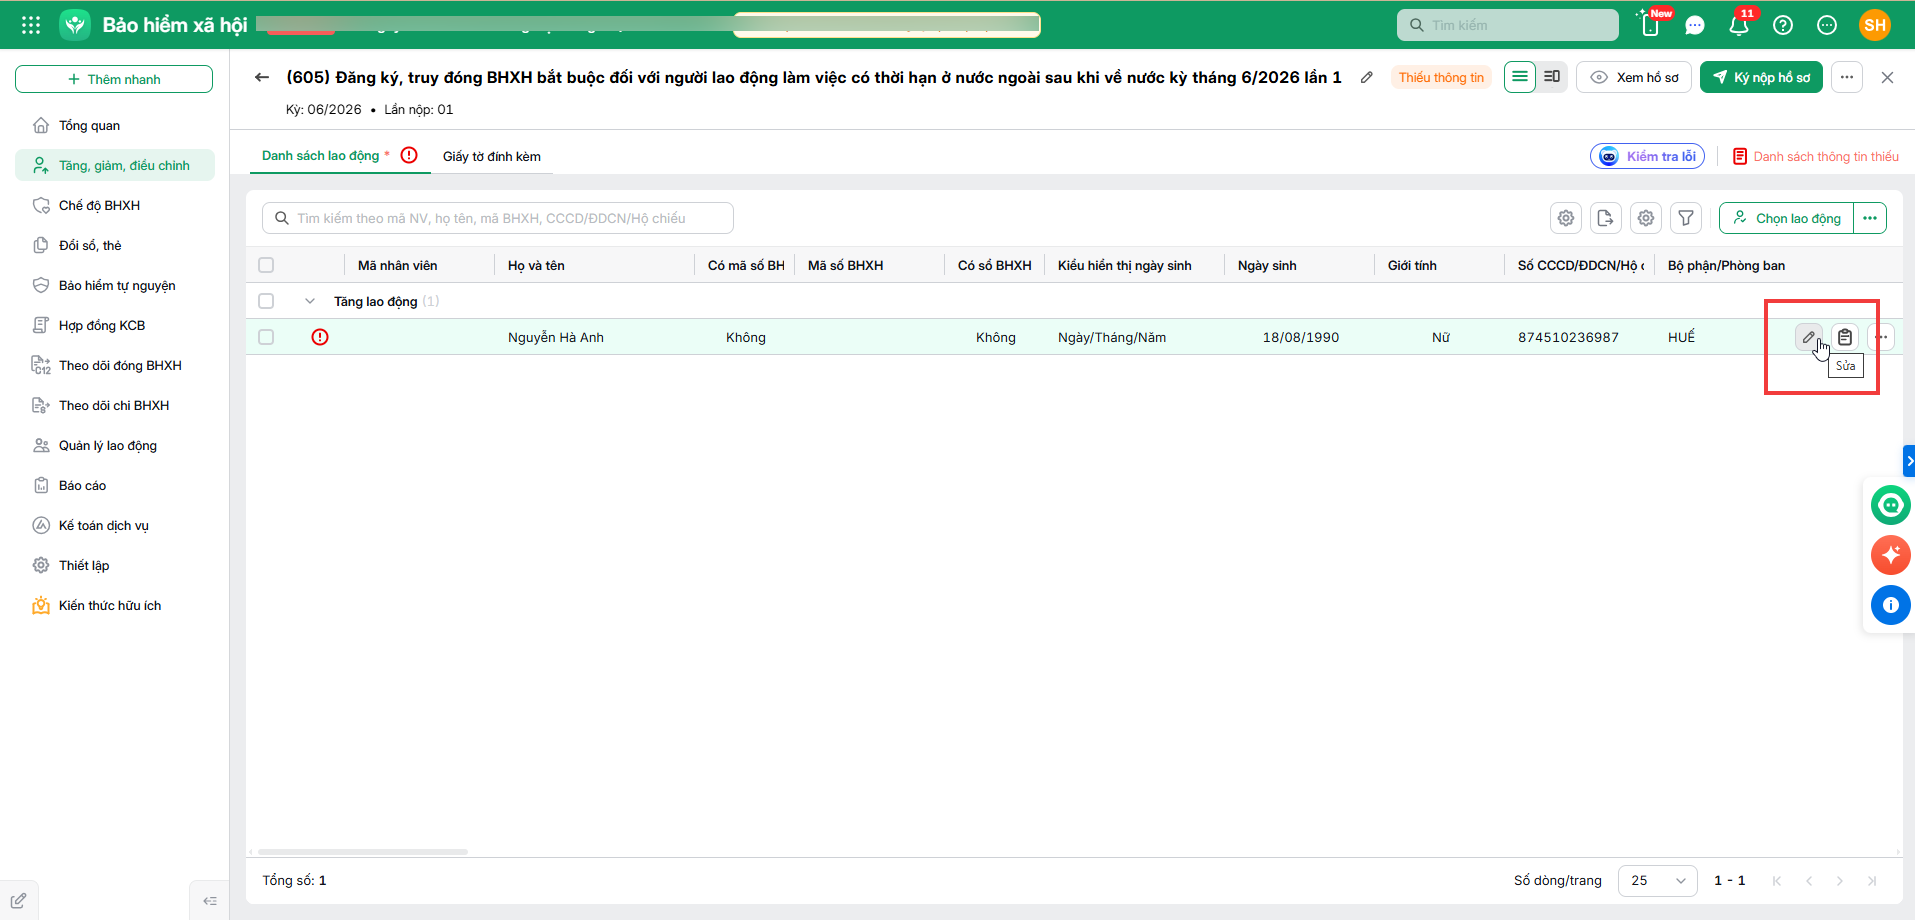This screenshot has height=920, width=1915.
Task: Click the Ký nộp hồ sơ button
Action: point(1761,77)
